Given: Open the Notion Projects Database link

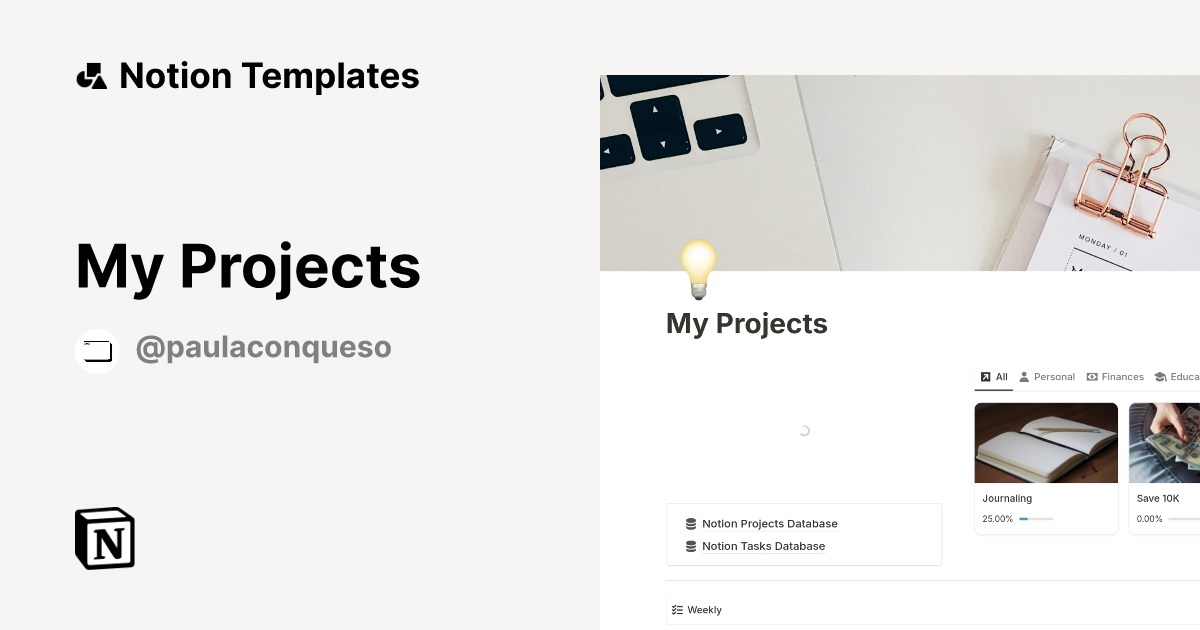Looking at the screenshot, I should click(769, 523).
